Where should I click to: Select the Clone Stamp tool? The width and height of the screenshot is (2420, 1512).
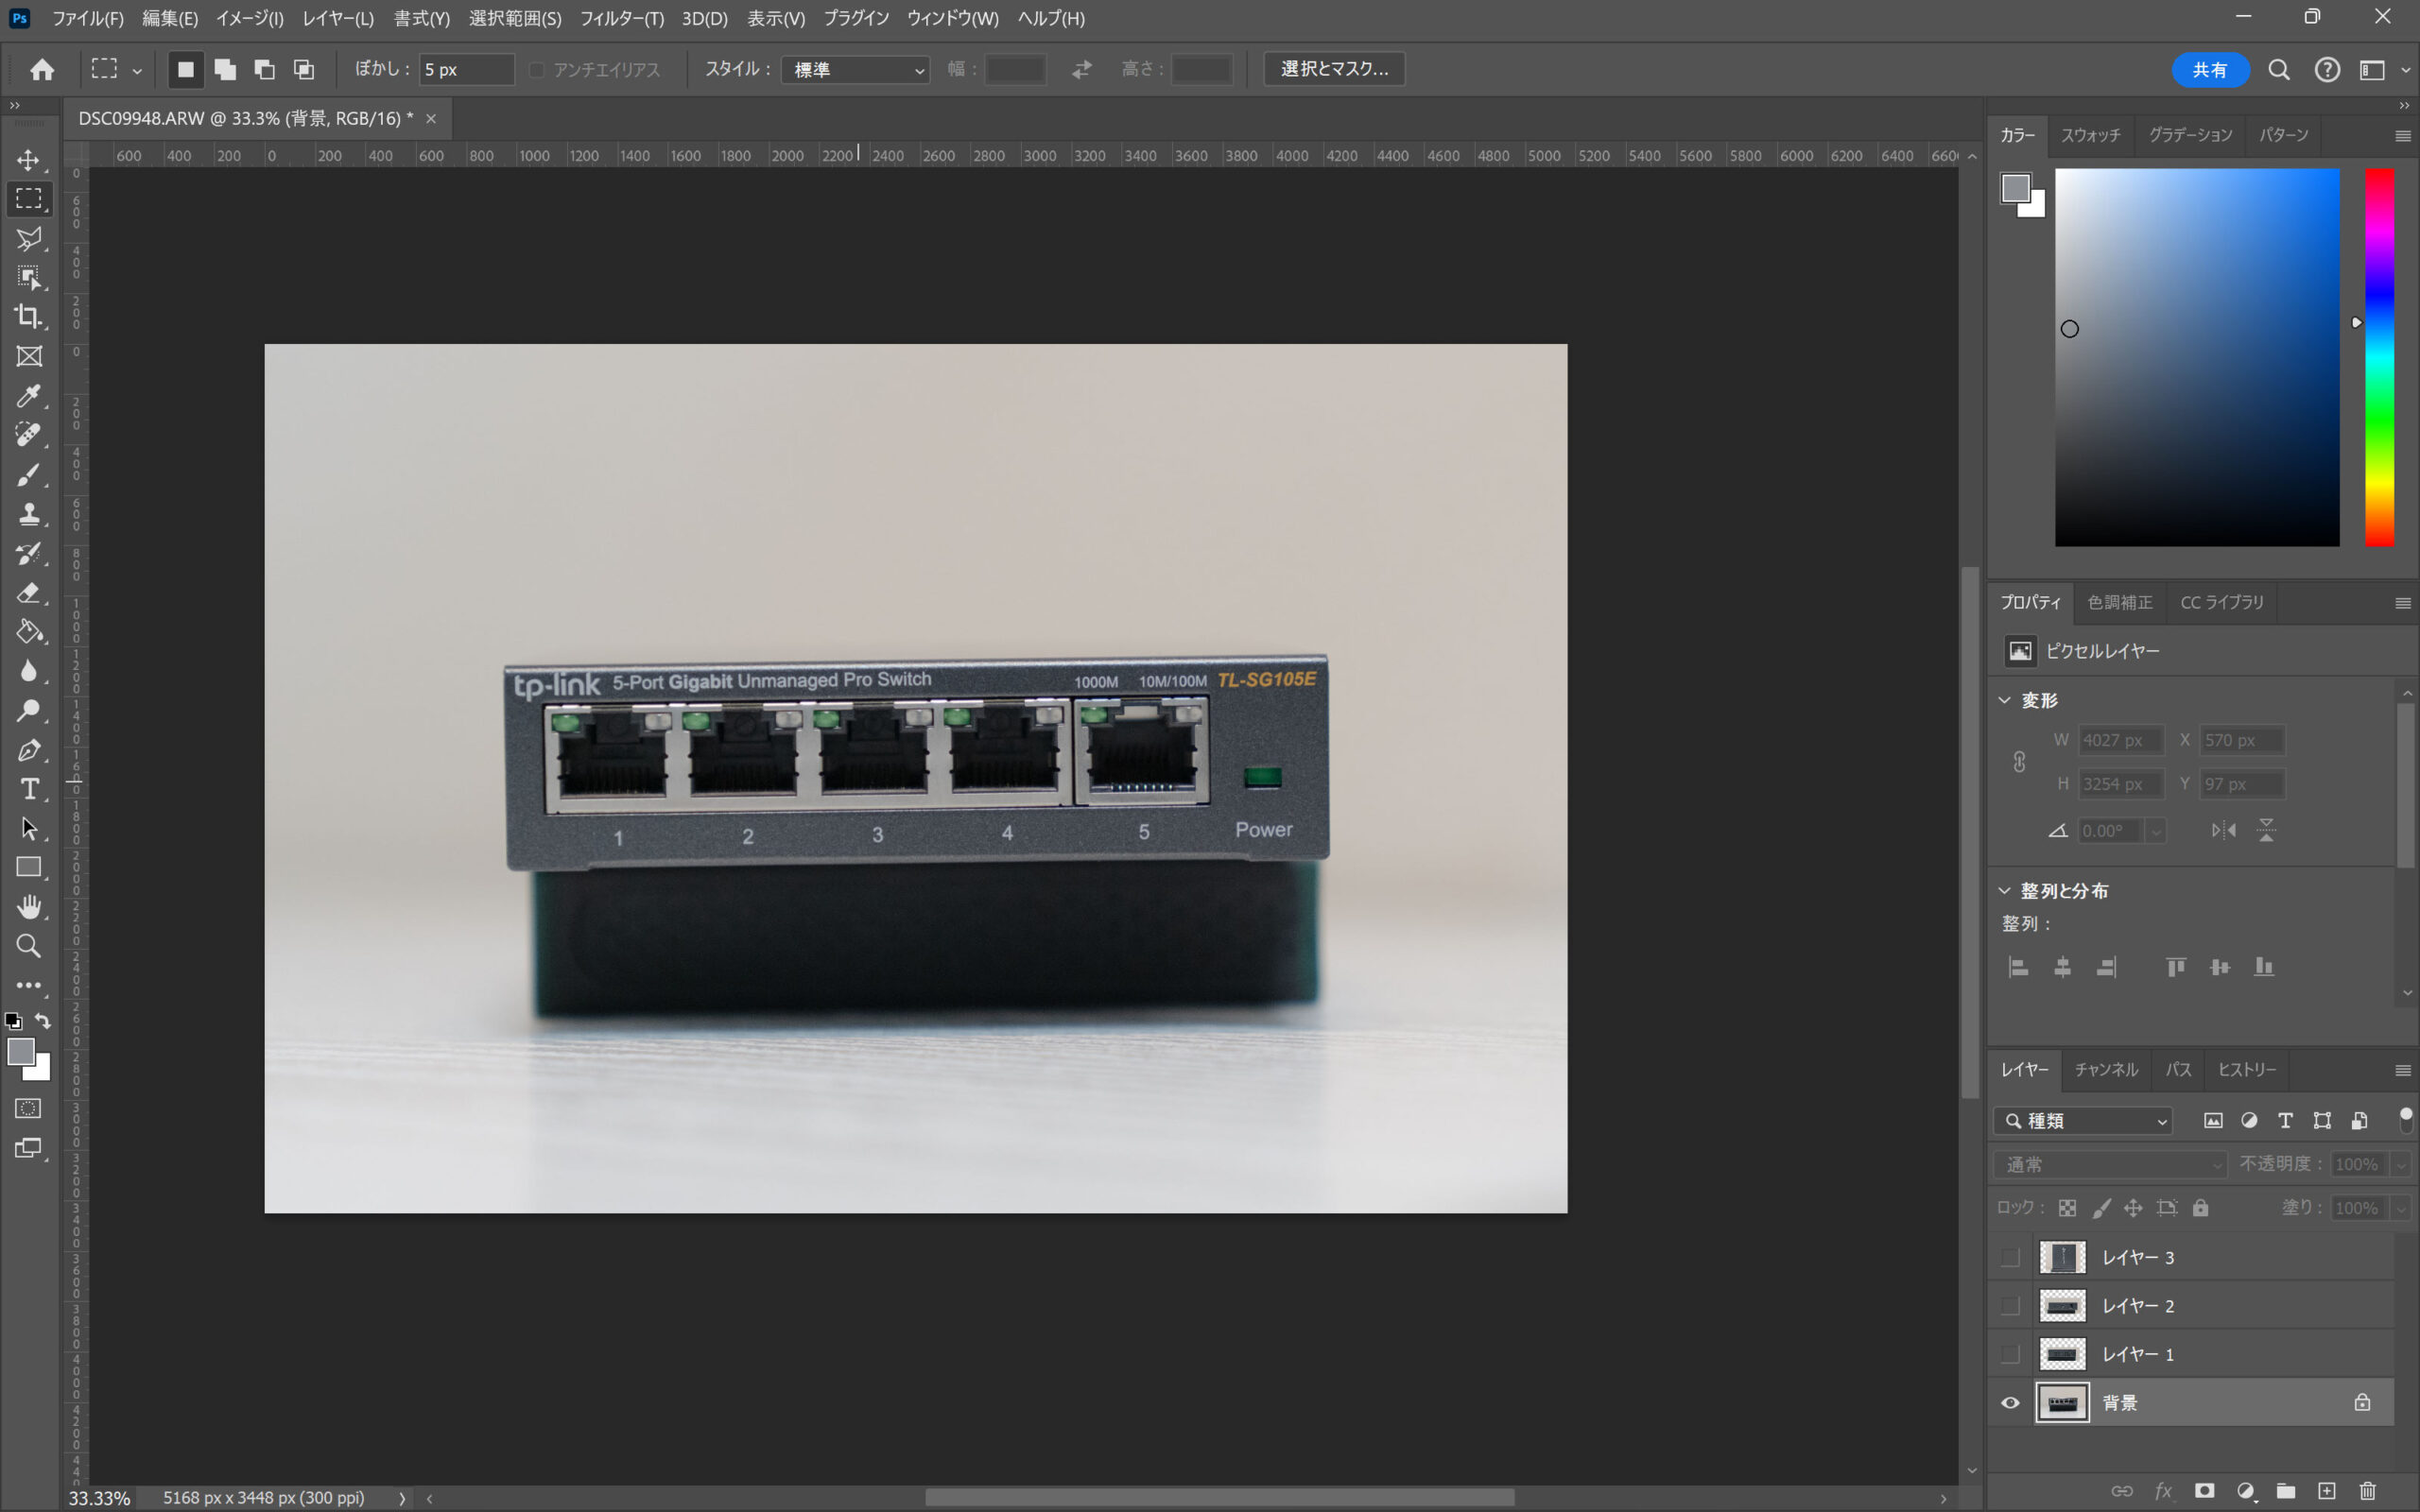[28, 514]
